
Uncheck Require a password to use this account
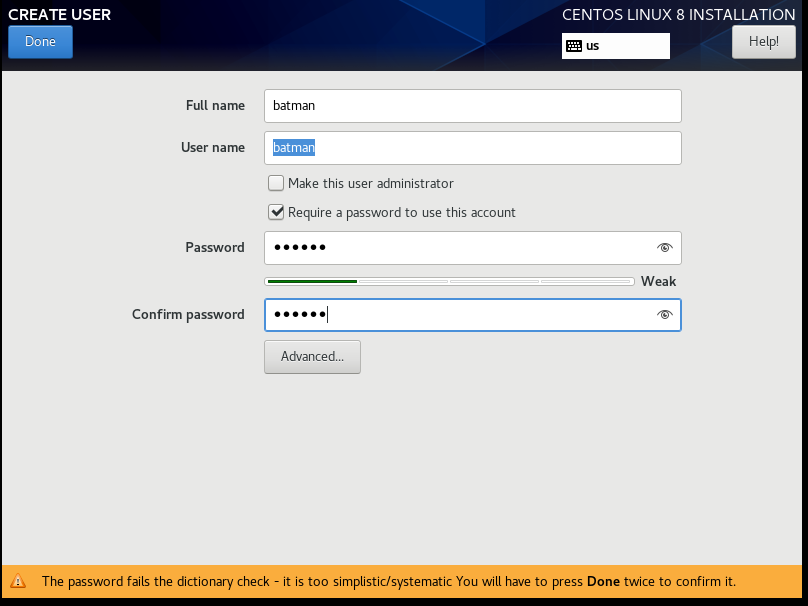[276, 212]
